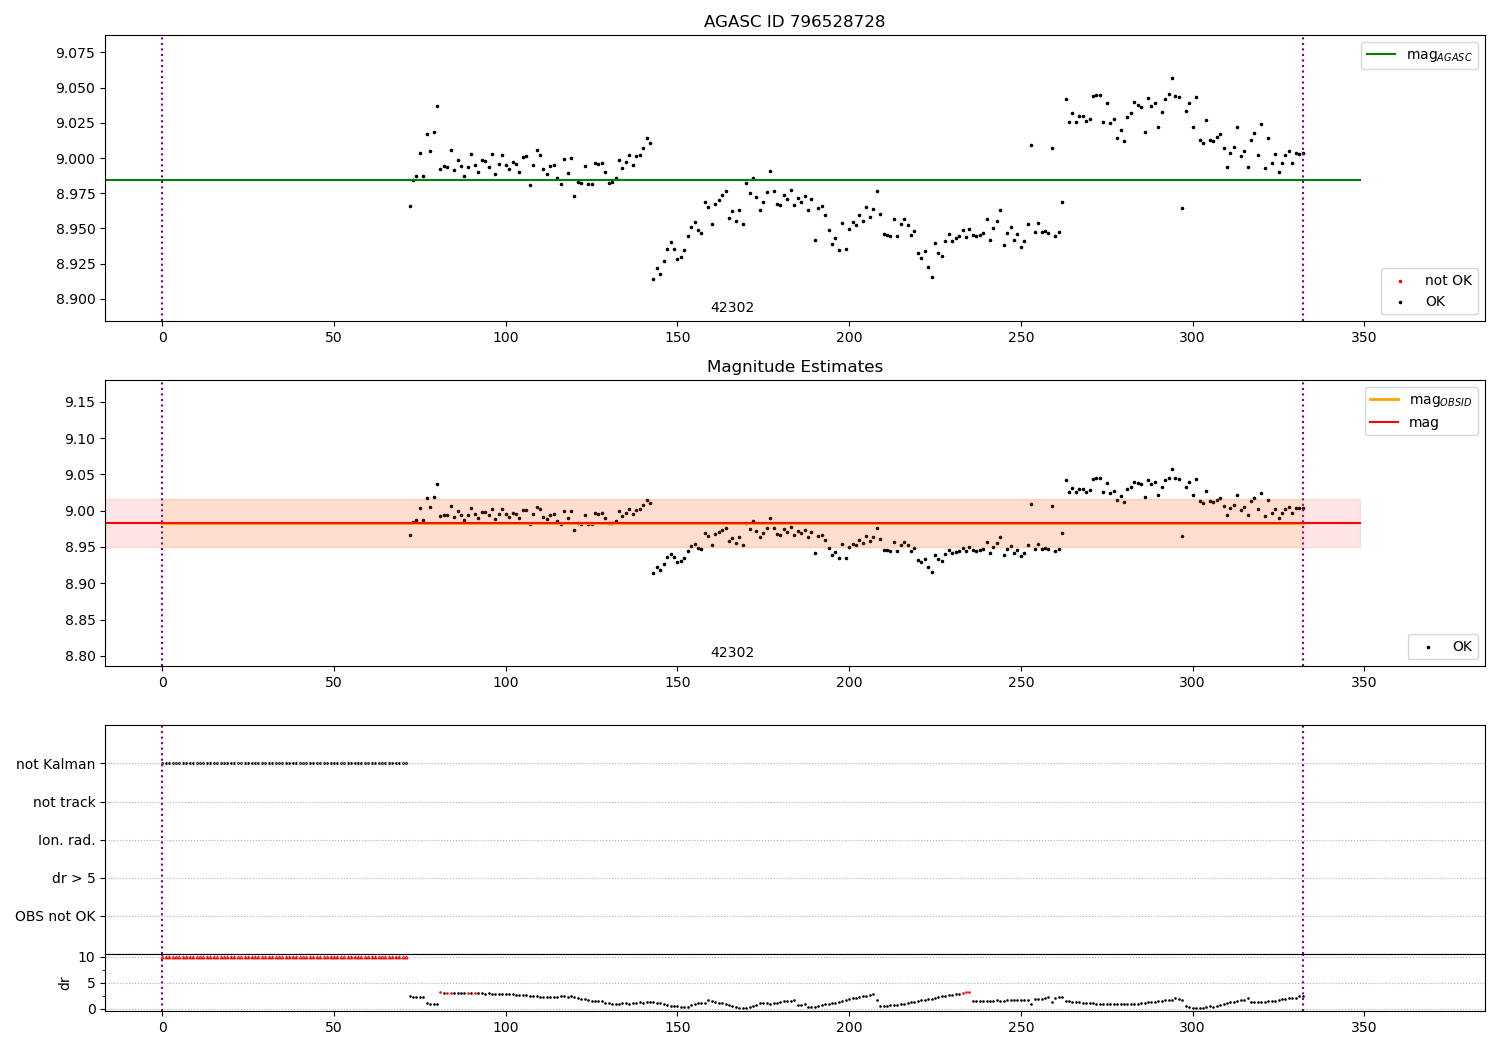Click the "9.10" y-axis tick label
Viewport: 1500px width, 1050px height.
[79, 439]
